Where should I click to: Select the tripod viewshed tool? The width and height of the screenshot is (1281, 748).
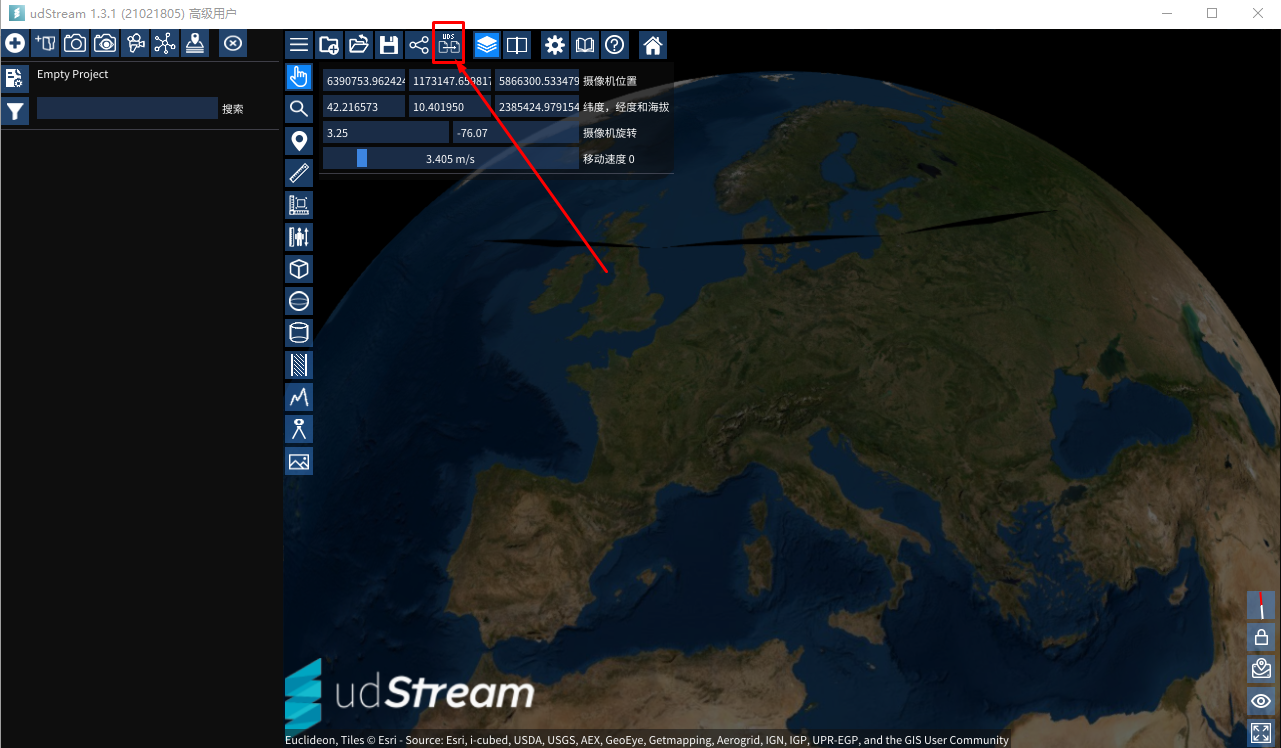(299, 429)
